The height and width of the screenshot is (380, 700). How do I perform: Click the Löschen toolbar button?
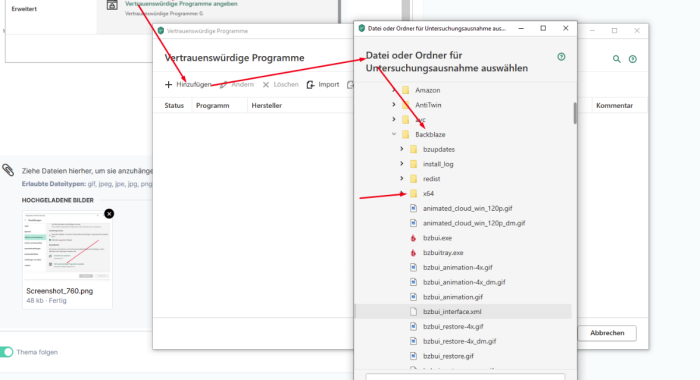(280, 84)
